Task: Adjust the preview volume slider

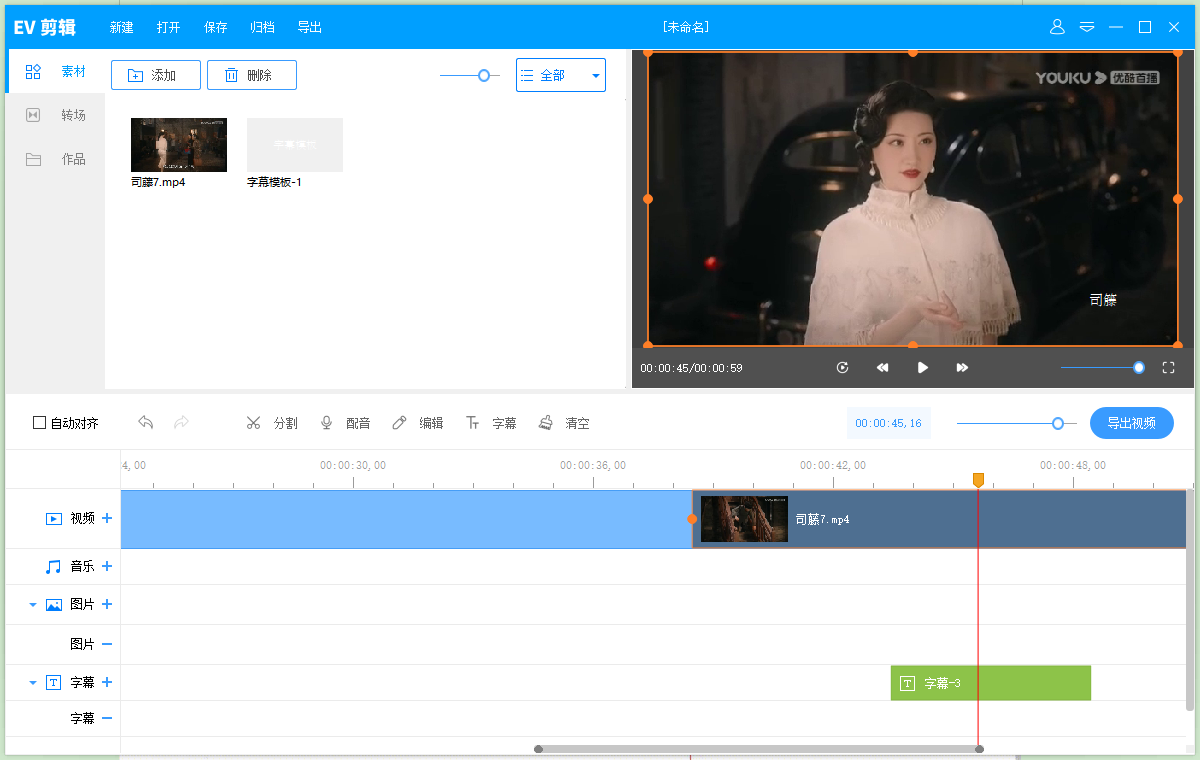Action: (1139, 368)
